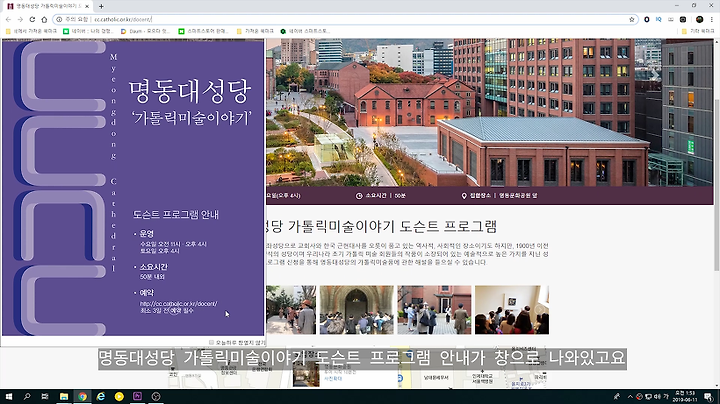Viewport: 720px width, 404px height.
Task: Open Task View on the taskbar
Action: [x=45, y=396]
